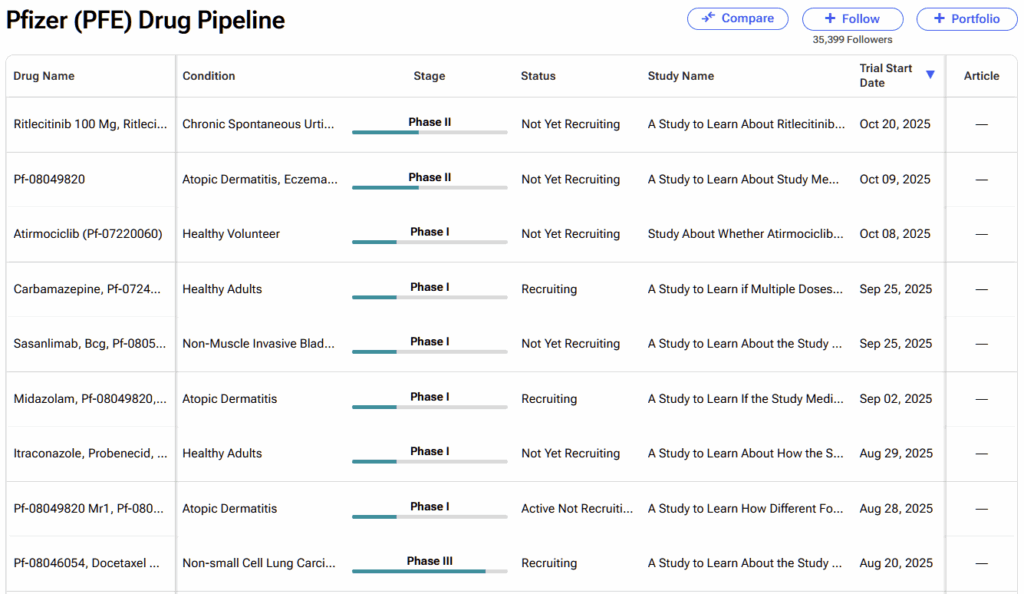The width and height of the screenshot is (1024, 594).
Task: Click the 35,399 Followers count
Action: point(852,40)
